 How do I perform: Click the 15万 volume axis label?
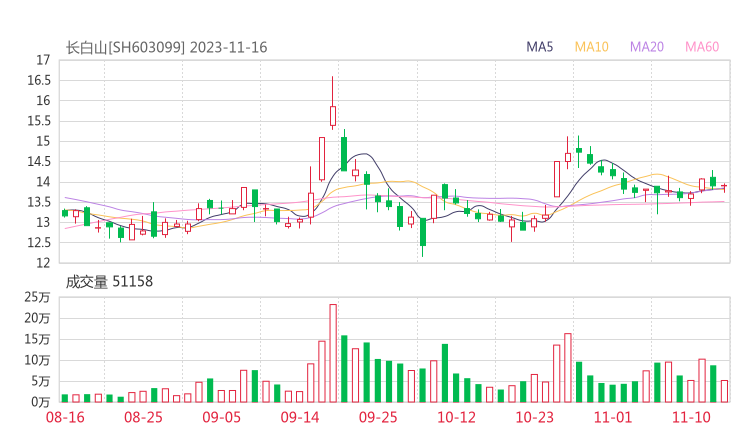(x=37, y=339)
